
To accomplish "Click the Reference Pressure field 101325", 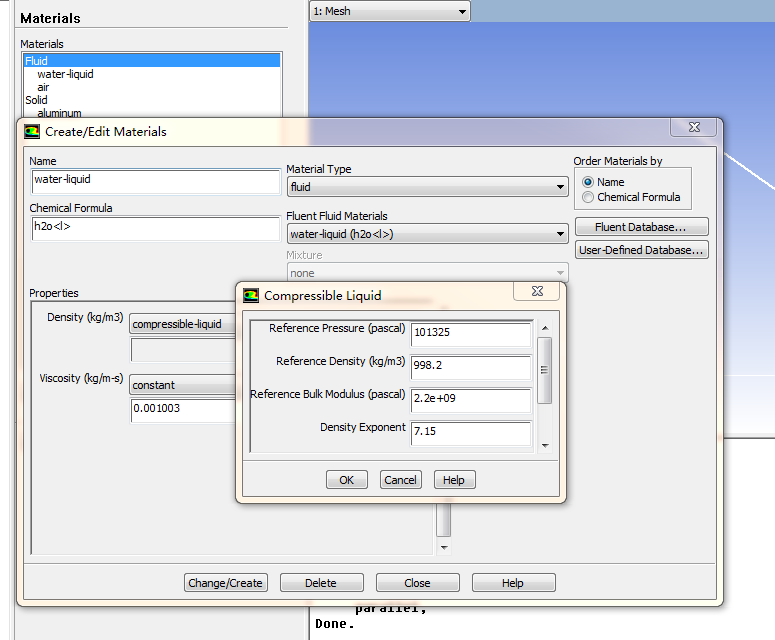I will click(471, 334).
